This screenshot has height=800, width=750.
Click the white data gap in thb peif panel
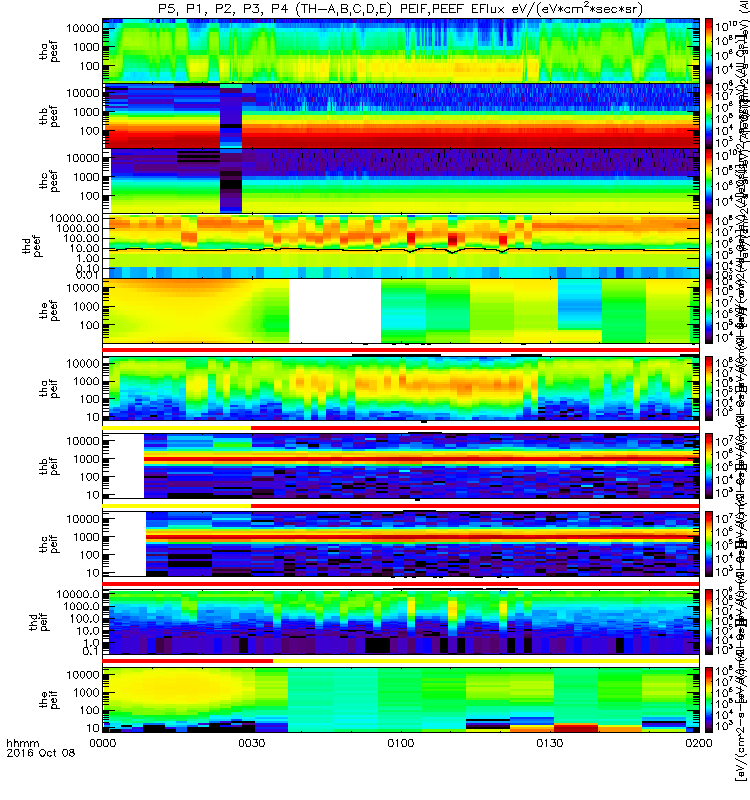[x=123, y=466]
